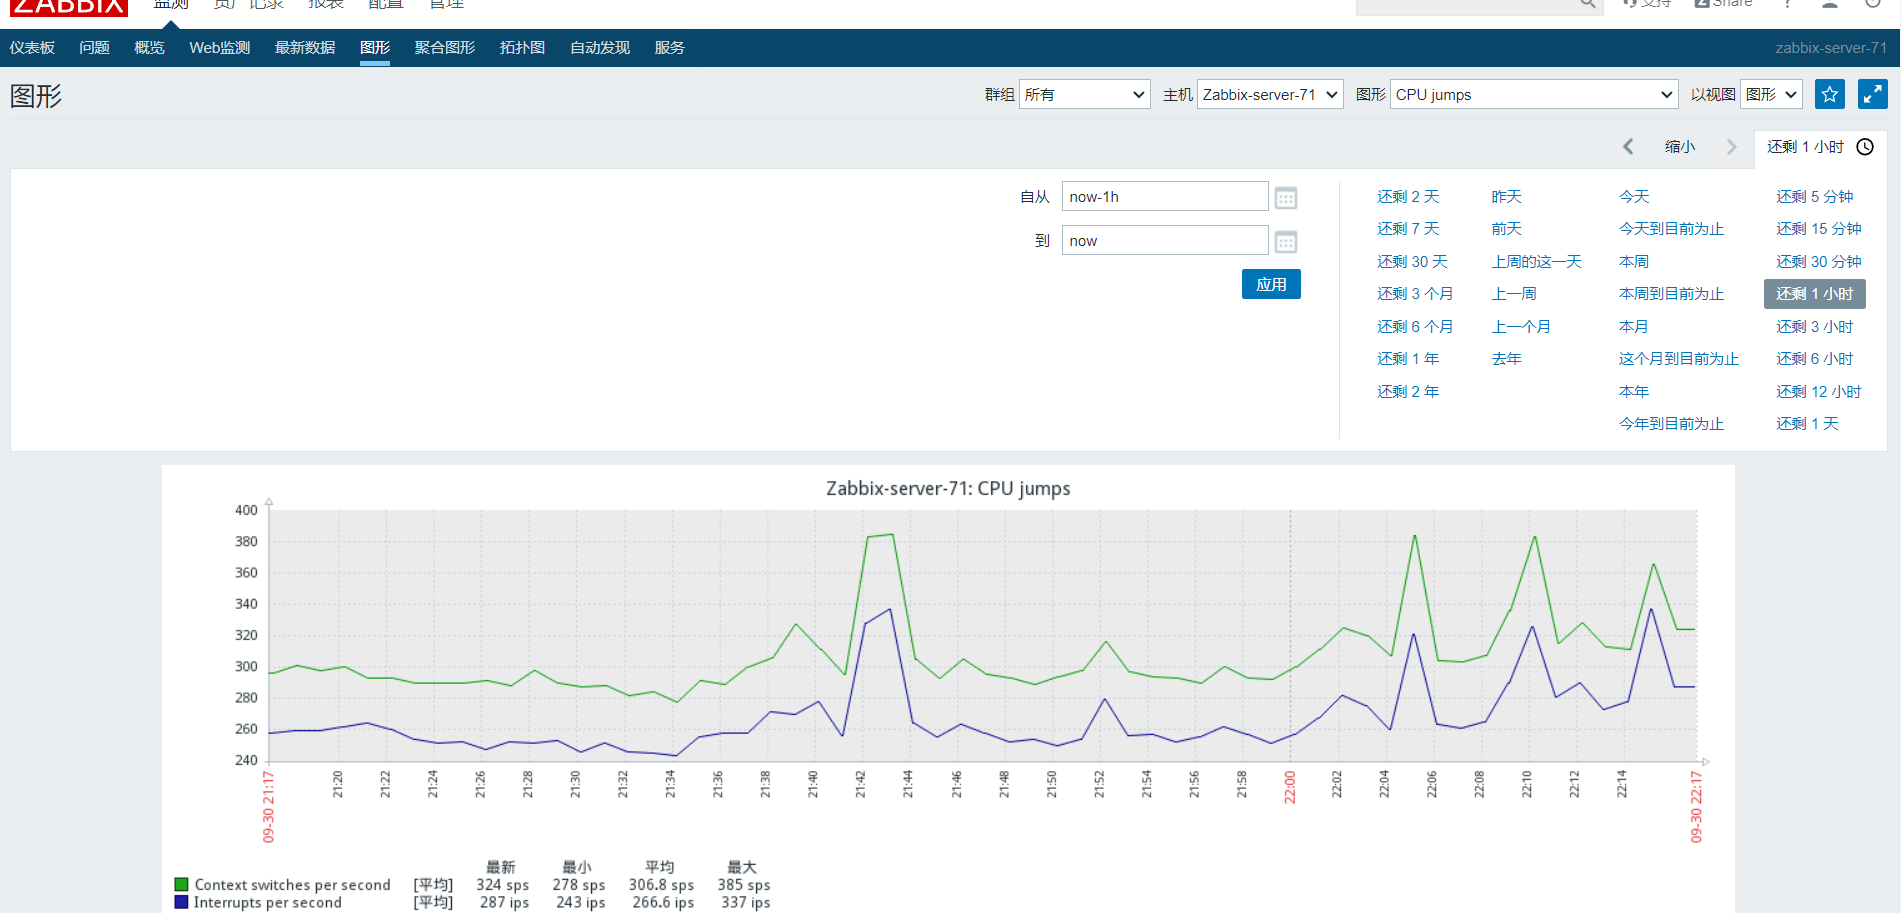
Task: Select 本月 time range
Action: point(1634,327)
